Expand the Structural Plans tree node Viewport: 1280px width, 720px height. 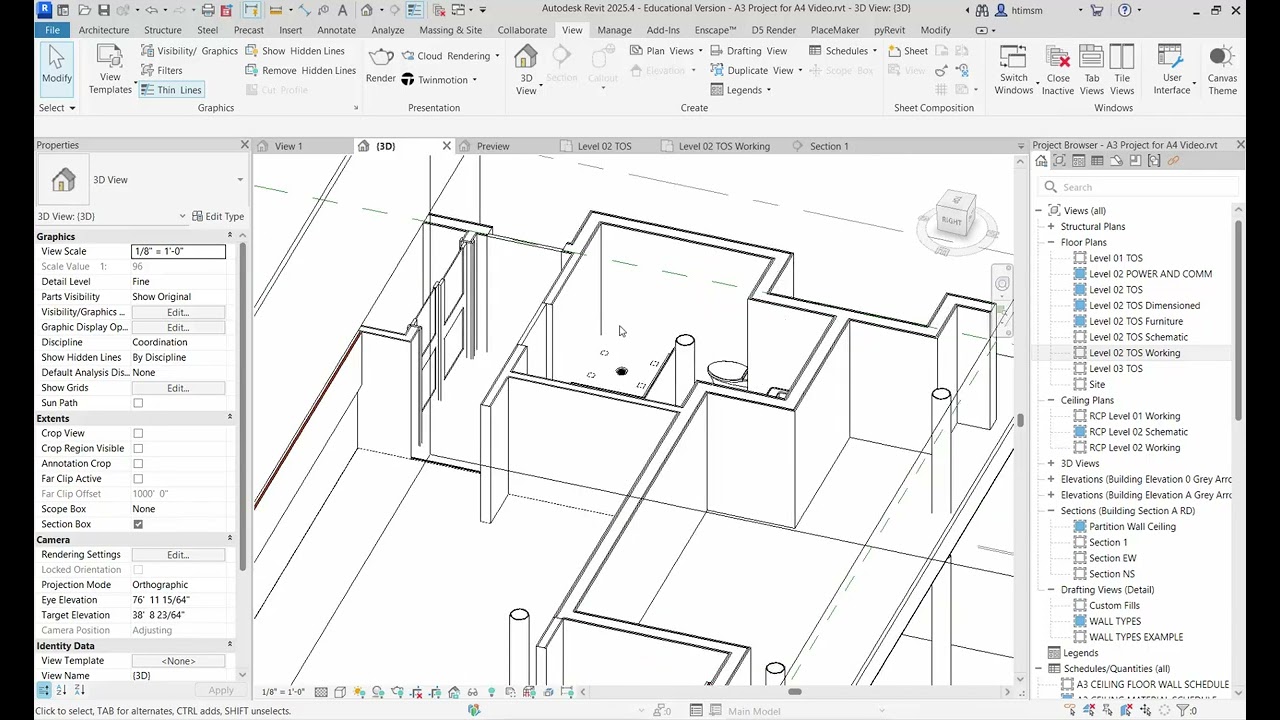click(x=1051, y=227)
